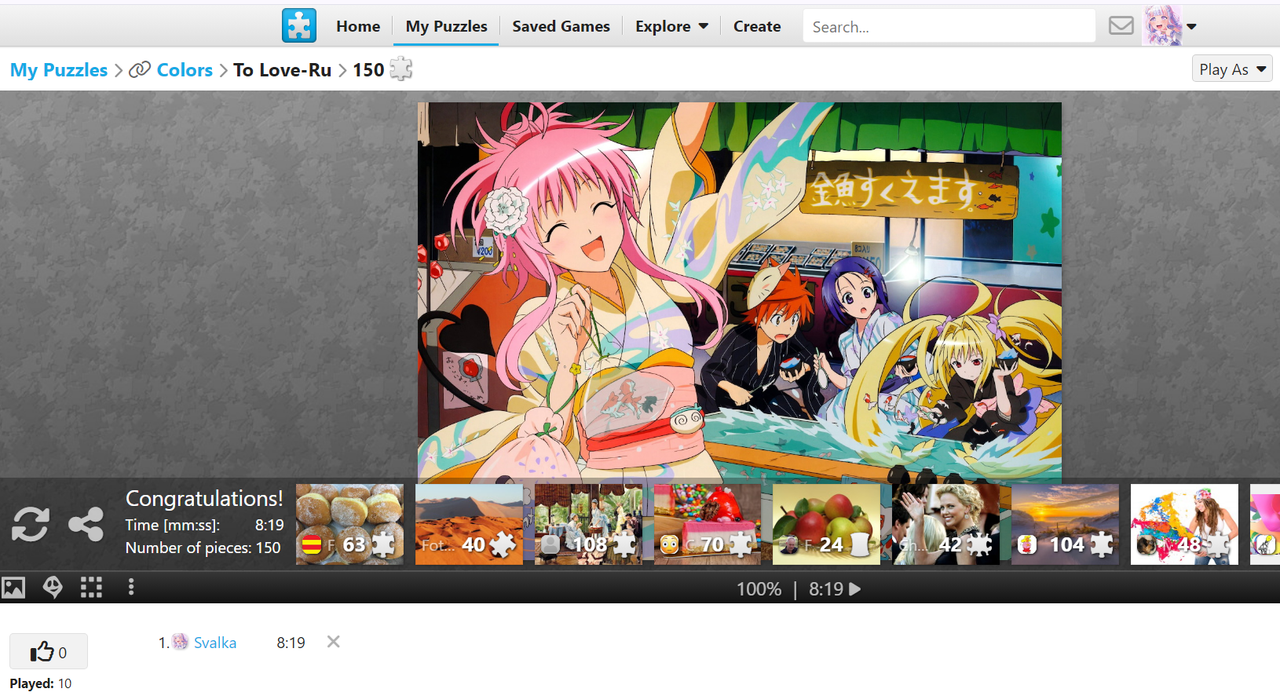Screen dimensions: 1280x697
Task: Click the play timer arrow after 8:19
Action: pyautogui.click(x=854, y=589)
